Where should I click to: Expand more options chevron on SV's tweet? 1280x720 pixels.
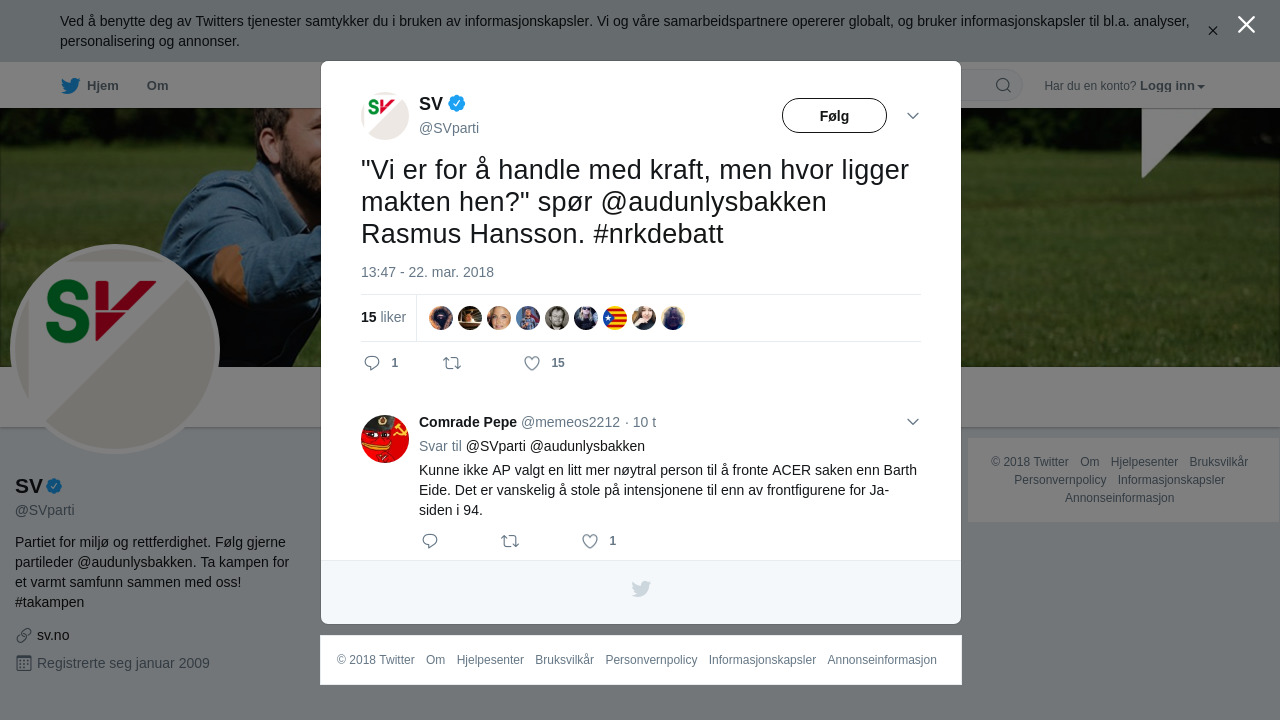(913, 116)
